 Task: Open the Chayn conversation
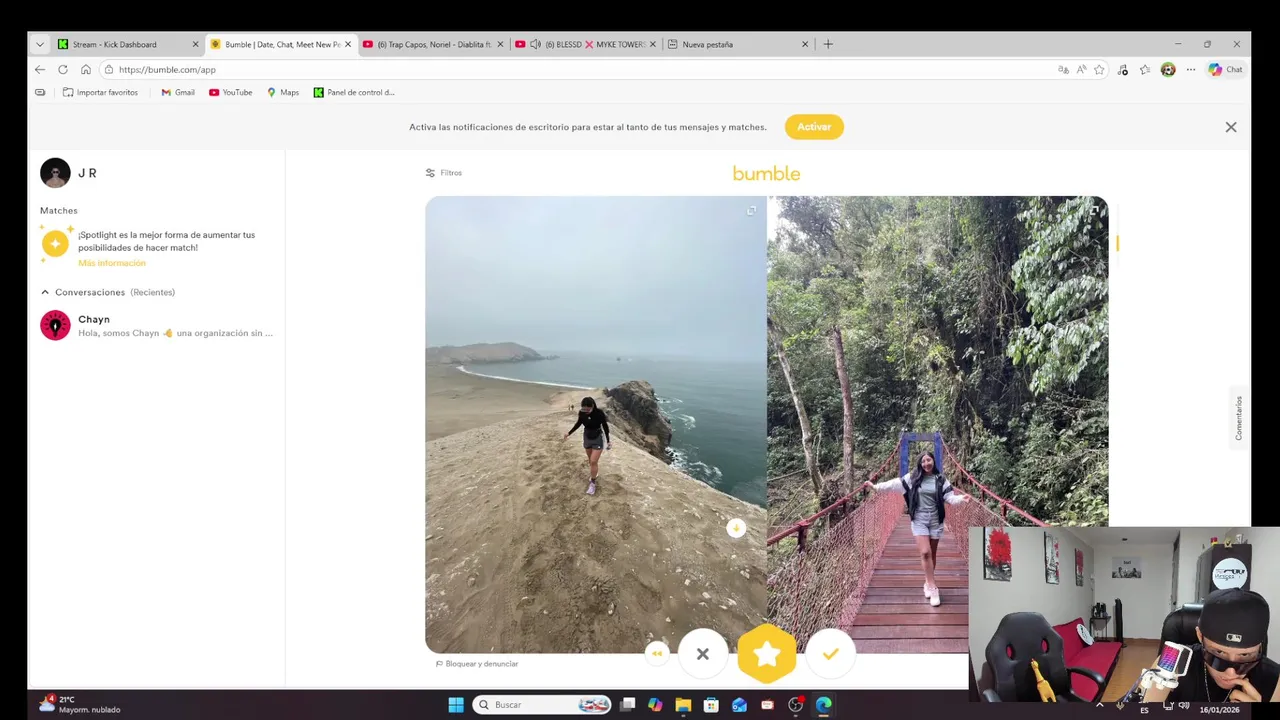point(157,326)
